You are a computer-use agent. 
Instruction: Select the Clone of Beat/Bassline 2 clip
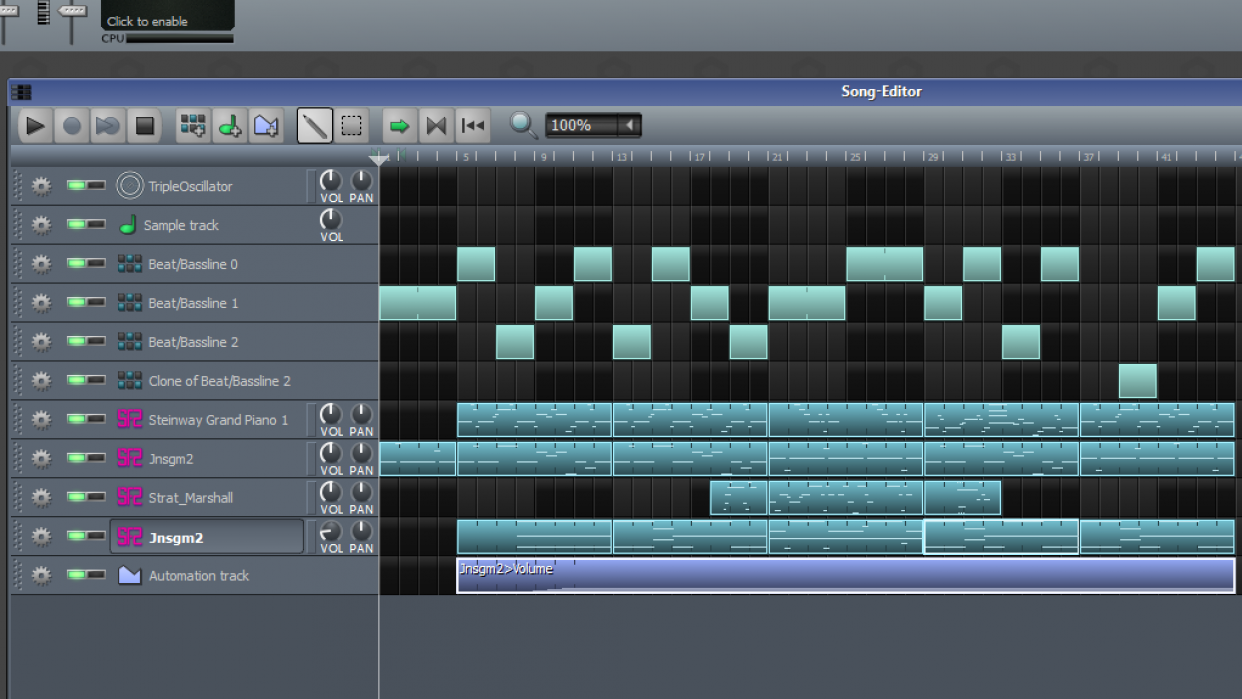(x=1138, y=381)
